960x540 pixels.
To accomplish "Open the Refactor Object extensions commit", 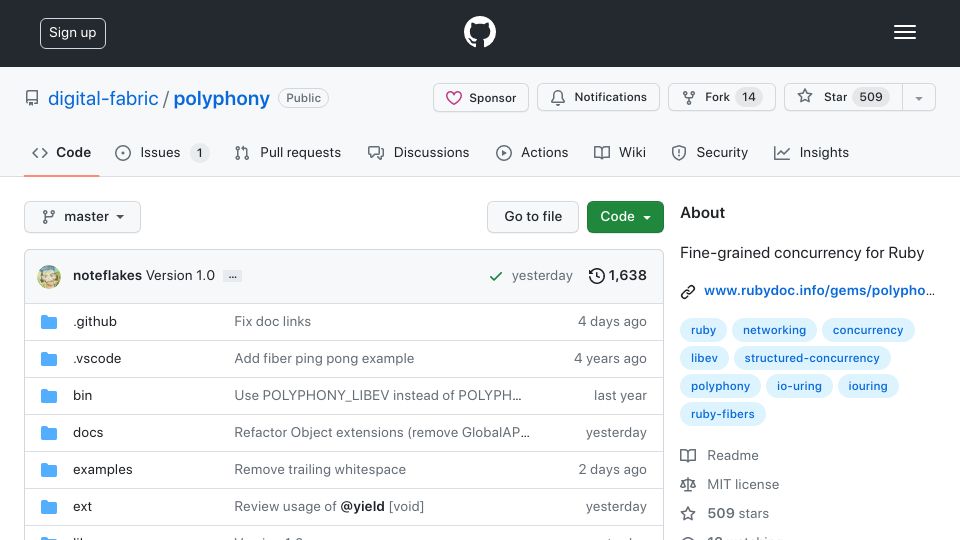I will click(382, 432).
